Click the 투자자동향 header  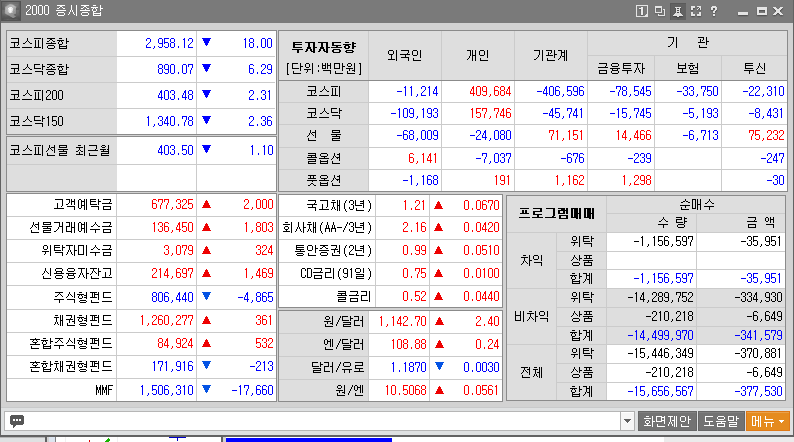tap(324, 48)
